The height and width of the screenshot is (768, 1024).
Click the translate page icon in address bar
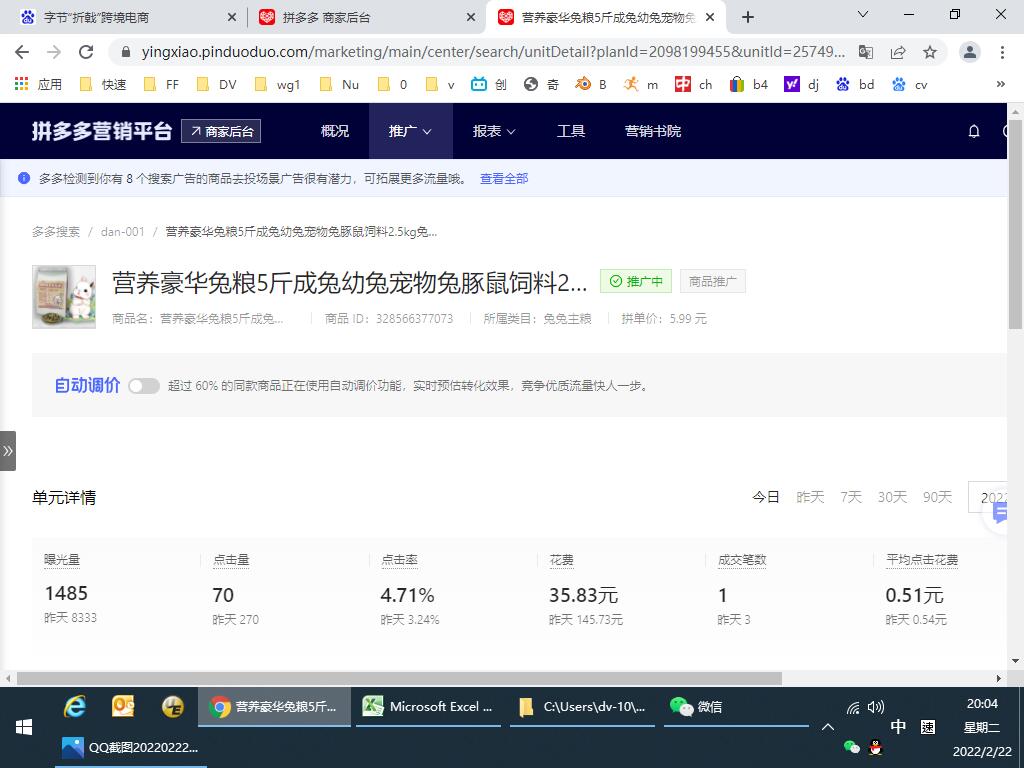click(x=866, y=52)
